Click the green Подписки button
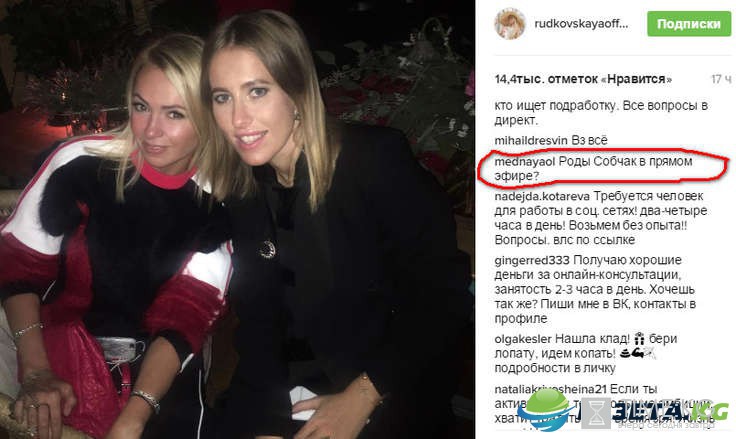This screenshot has width=736, height=439. (689, 23)
